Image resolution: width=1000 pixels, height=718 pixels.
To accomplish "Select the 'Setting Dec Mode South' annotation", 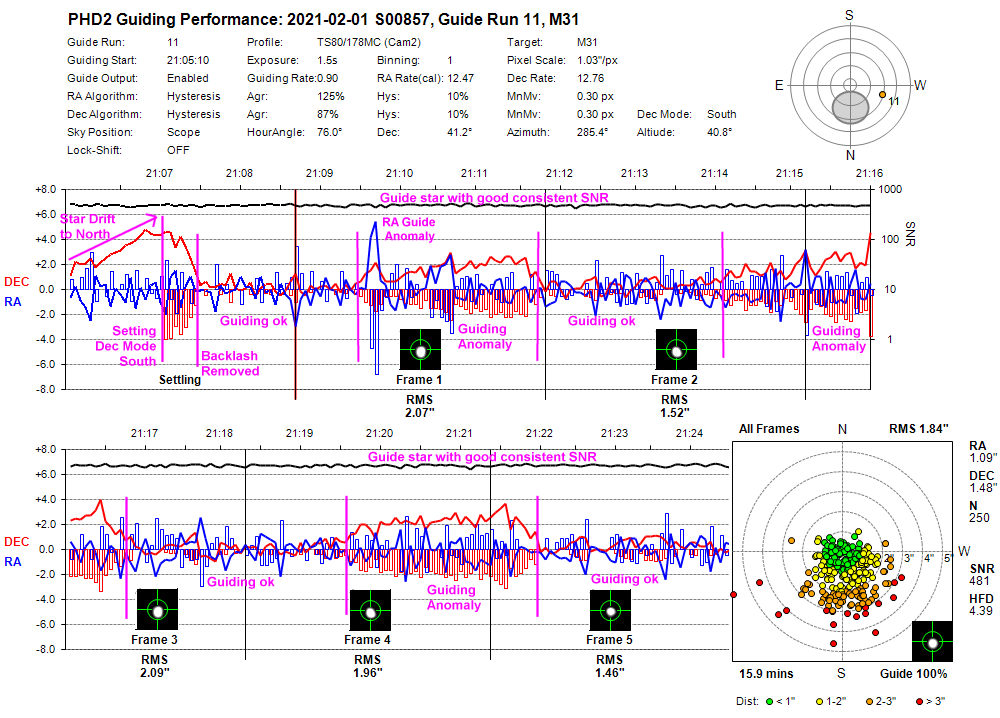I will pyautogui.click(x=126, y=346).
